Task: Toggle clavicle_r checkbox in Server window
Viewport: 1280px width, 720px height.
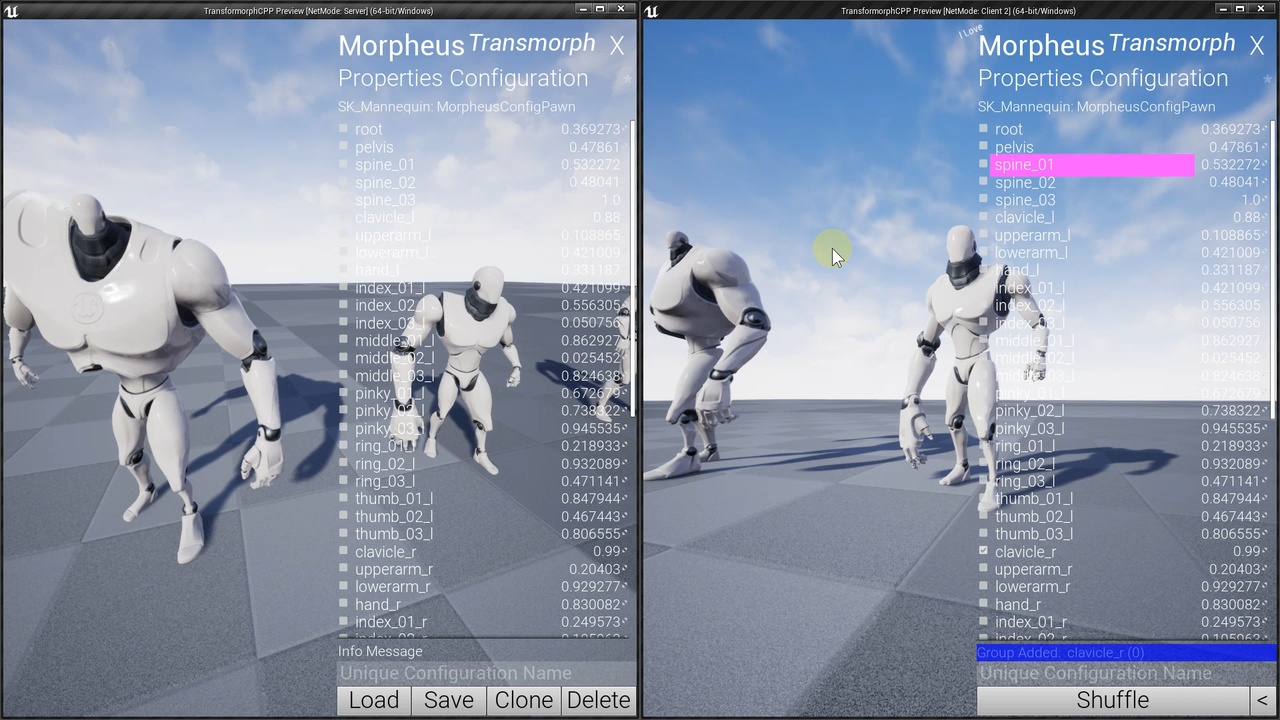Action: tap(343, 552)
